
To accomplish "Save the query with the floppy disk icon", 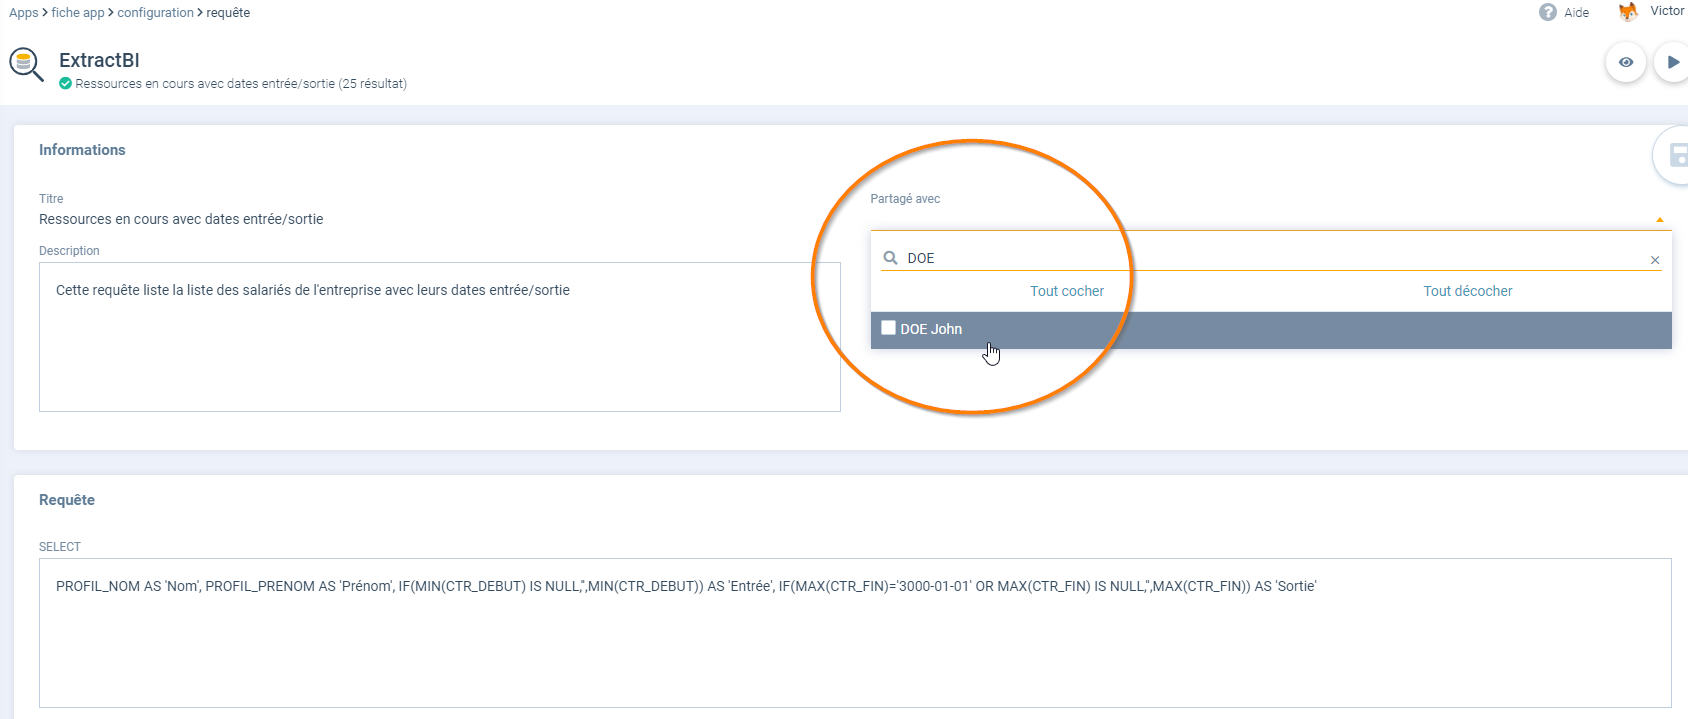I will 1677,155.
